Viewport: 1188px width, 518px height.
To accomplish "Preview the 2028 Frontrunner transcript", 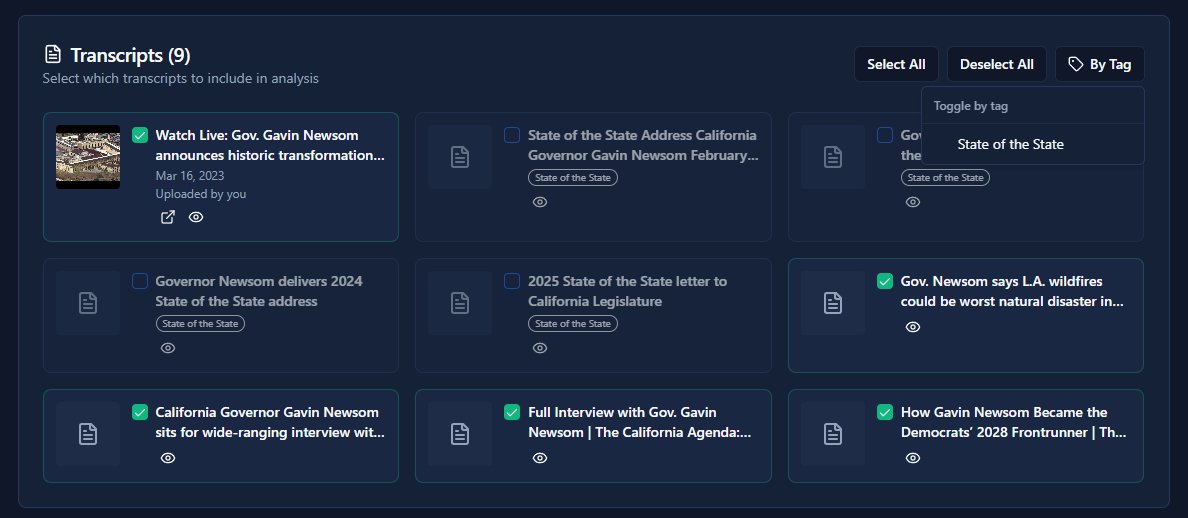I will [x=913, y=458].
